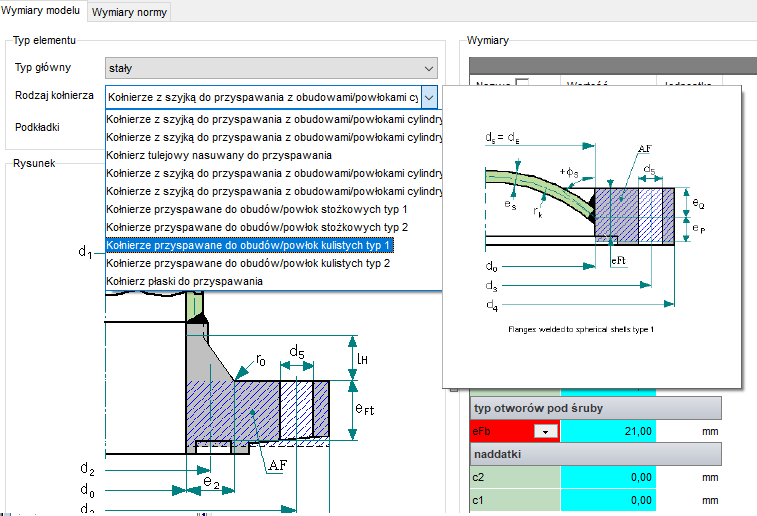
Task: Switch to the Wymiary modelu tab
Action: click(41, 10)
